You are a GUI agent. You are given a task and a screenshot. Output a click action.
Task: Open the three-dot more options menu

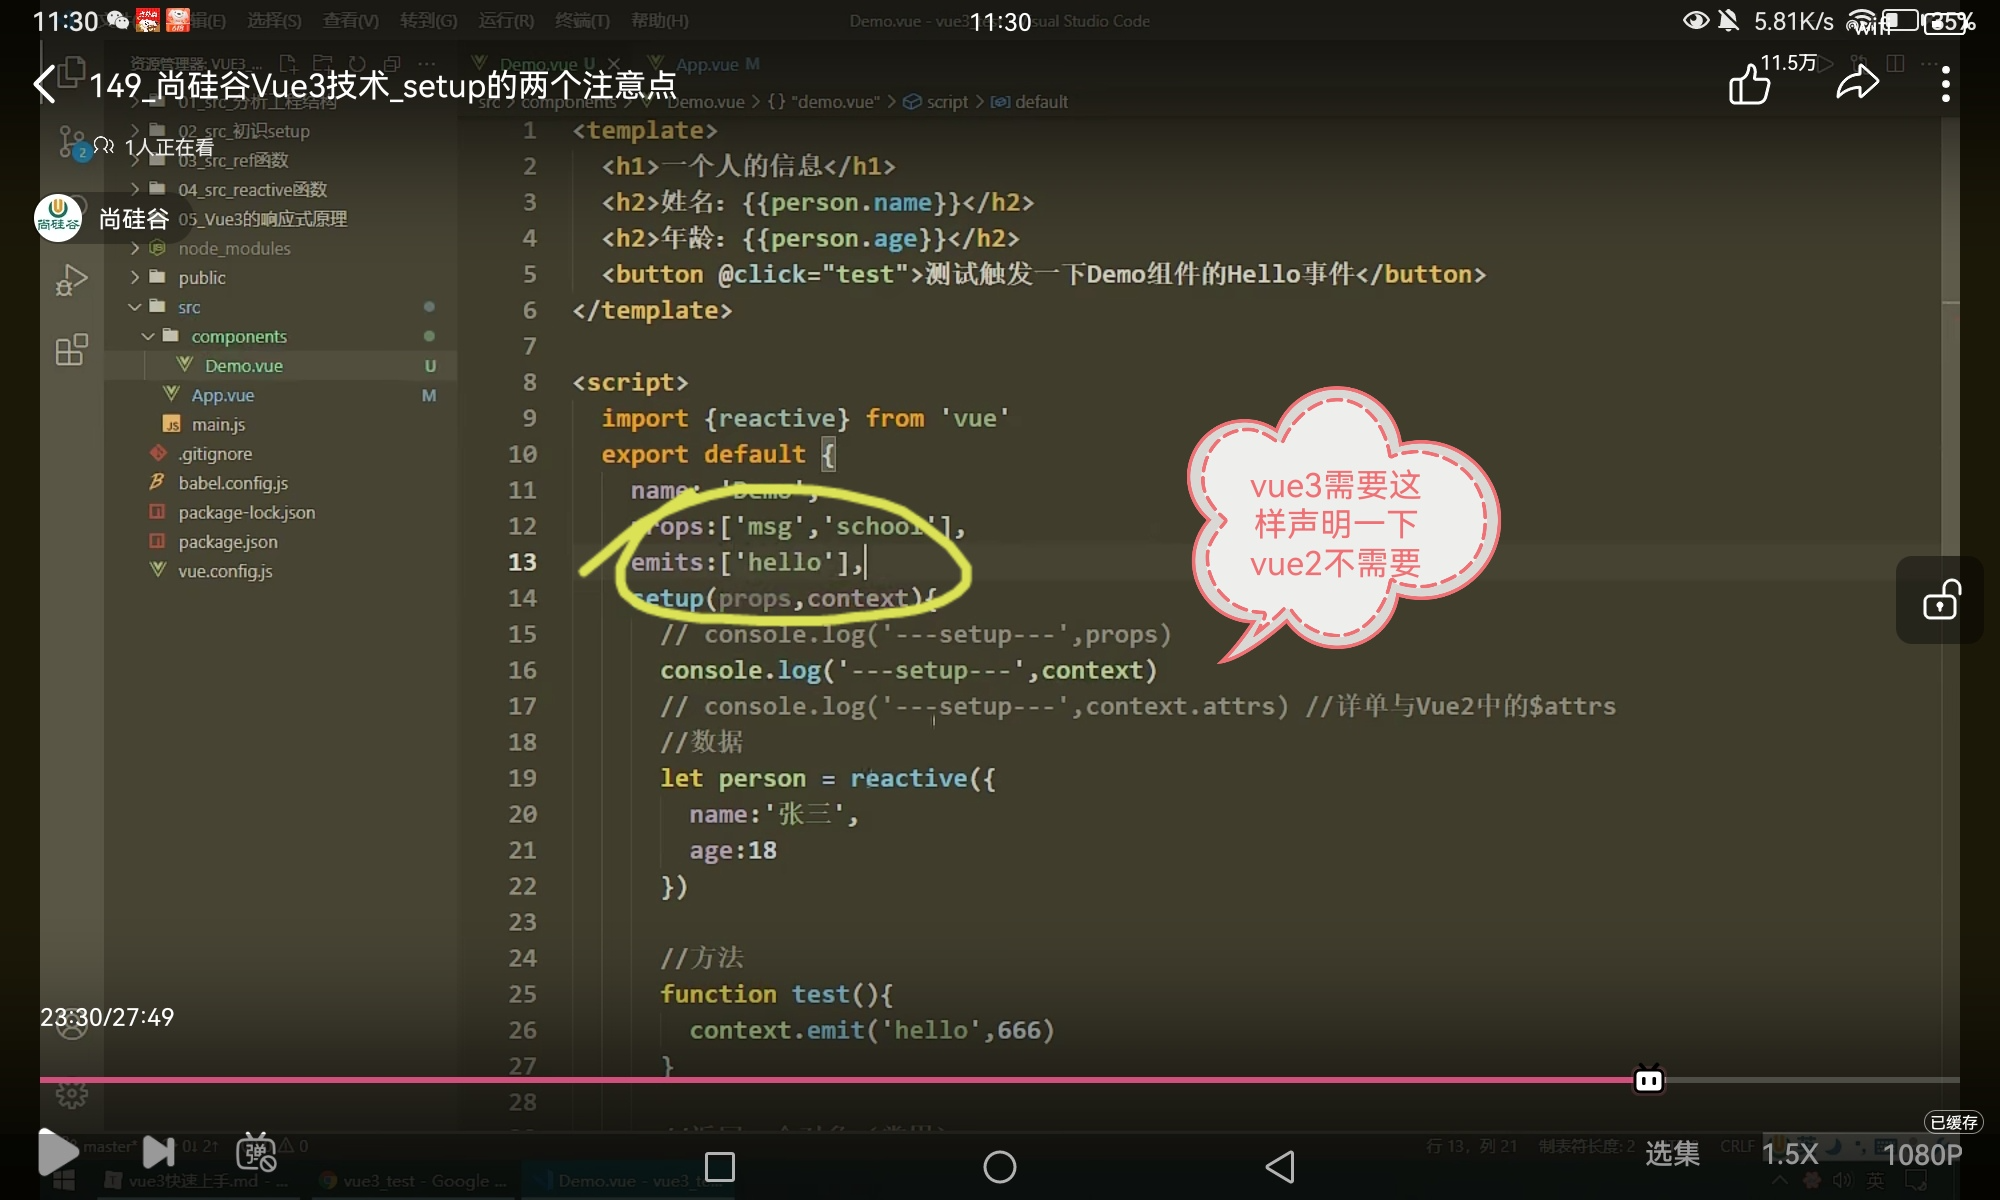1945,85
